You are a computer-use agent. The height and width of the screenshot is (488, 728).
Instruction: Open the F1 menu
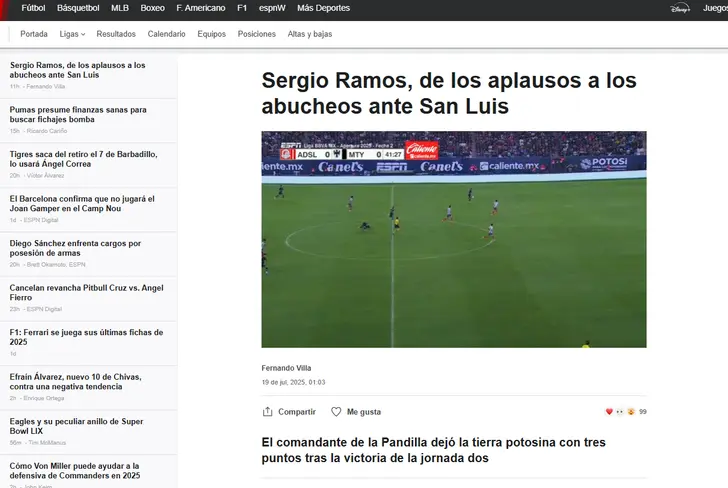coord(242,8)
